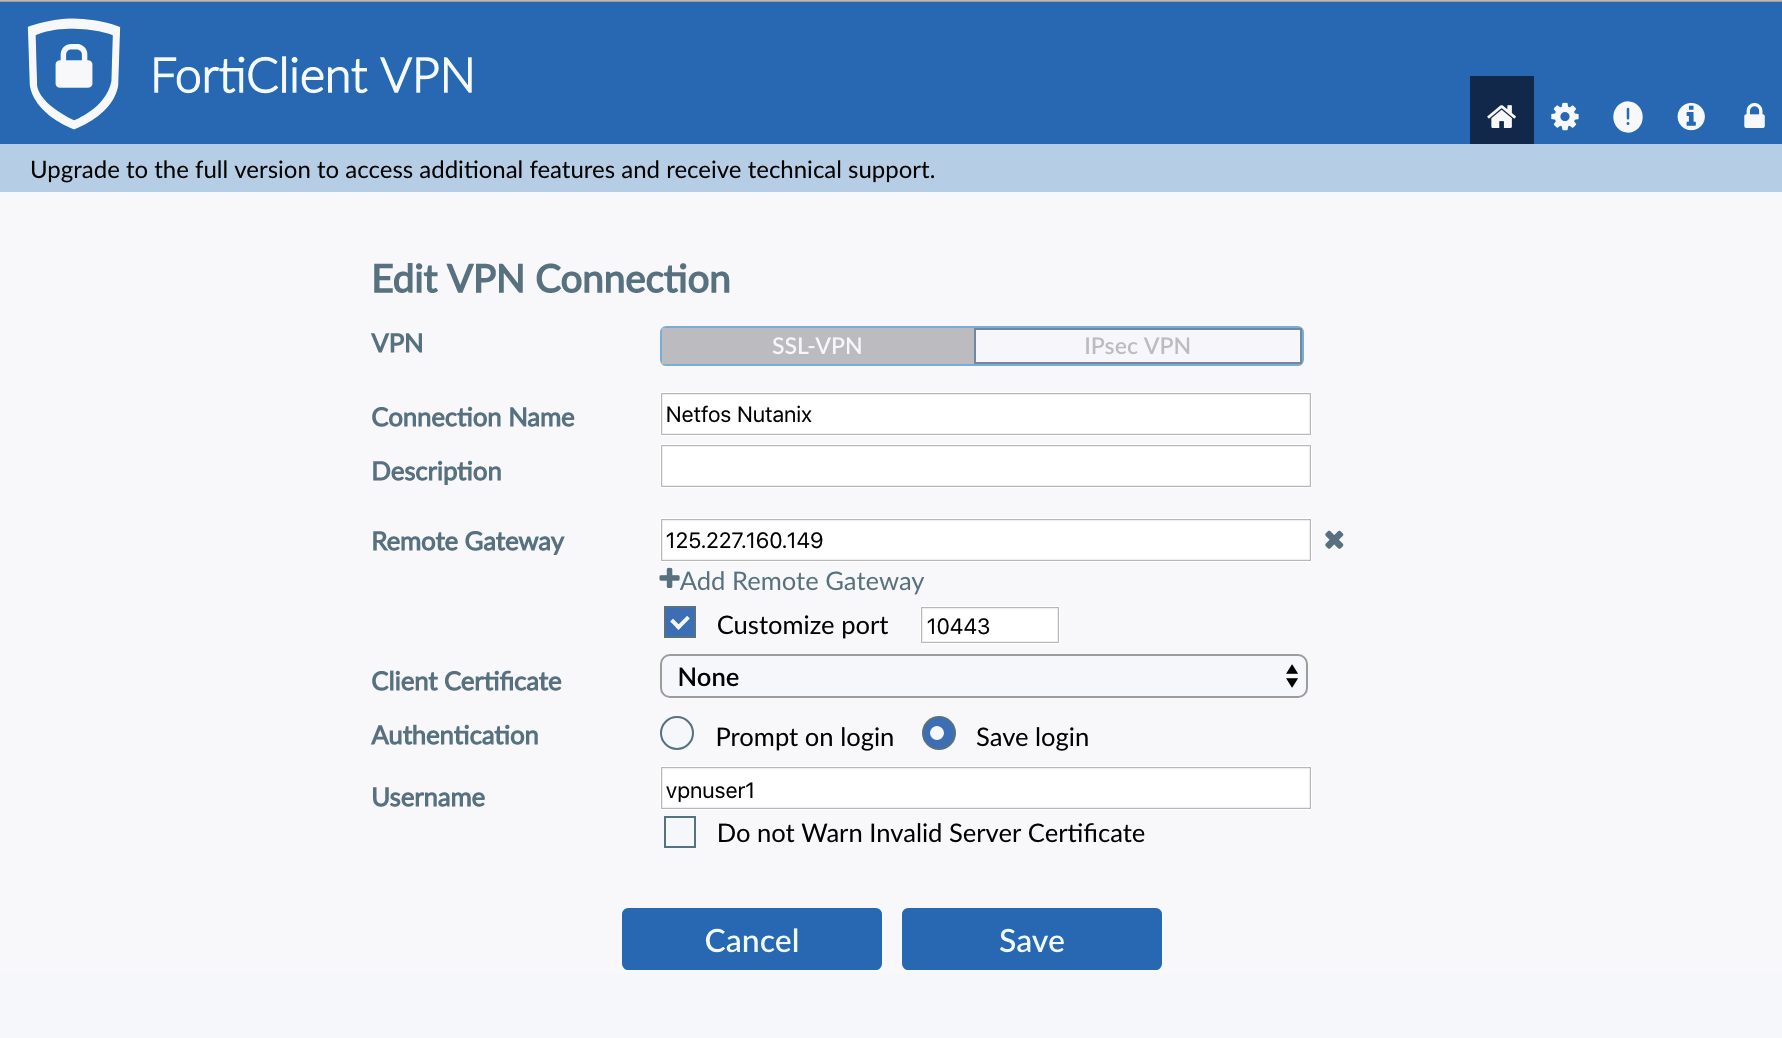Enable Do not Warn Invalid Server Certificate
Screen dimensions: 1782x1038
680,832
